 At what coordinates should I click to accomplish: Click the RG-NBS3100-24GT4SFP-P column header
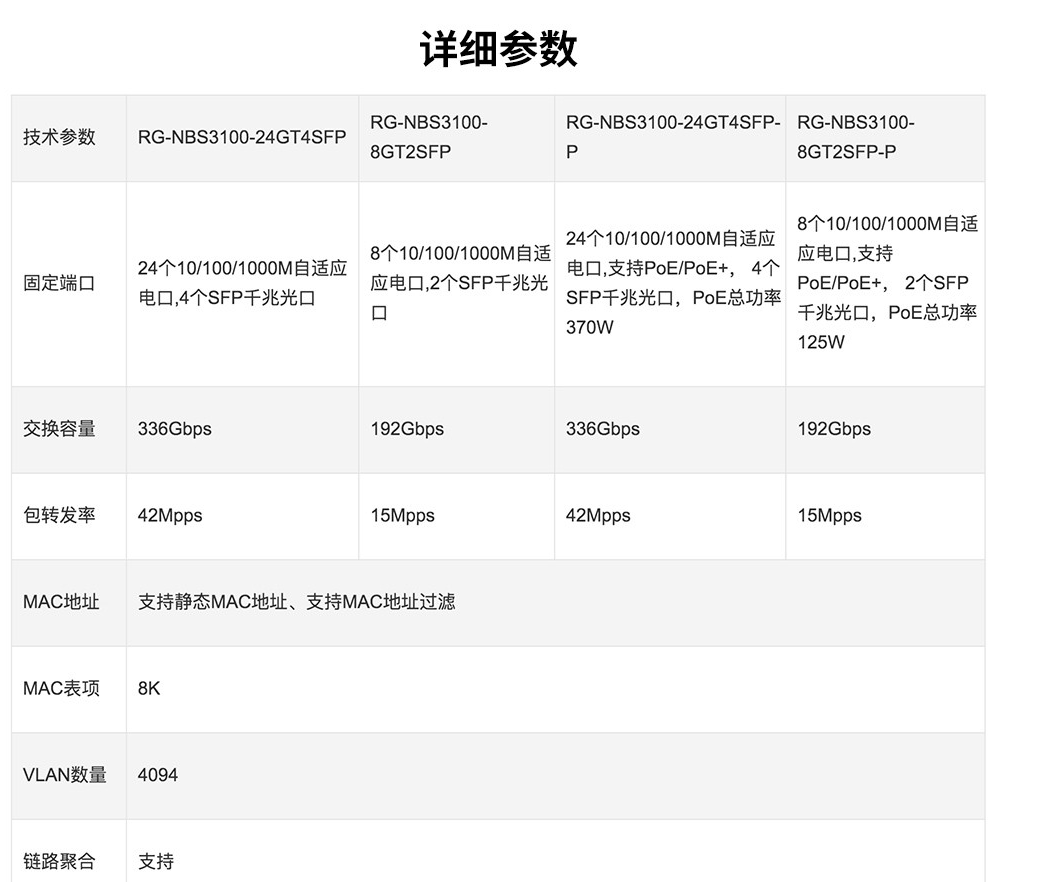672,137
